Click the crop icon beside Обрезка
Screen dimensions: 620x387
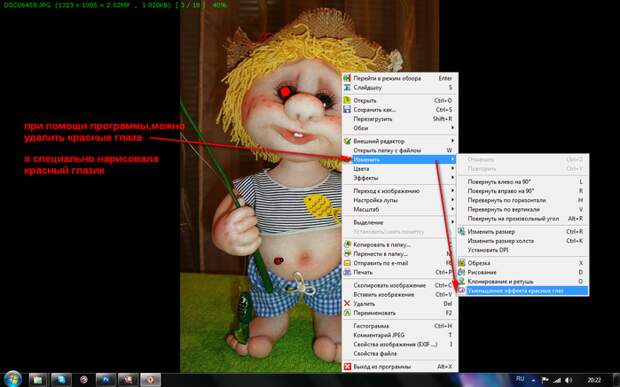[461, 263]
